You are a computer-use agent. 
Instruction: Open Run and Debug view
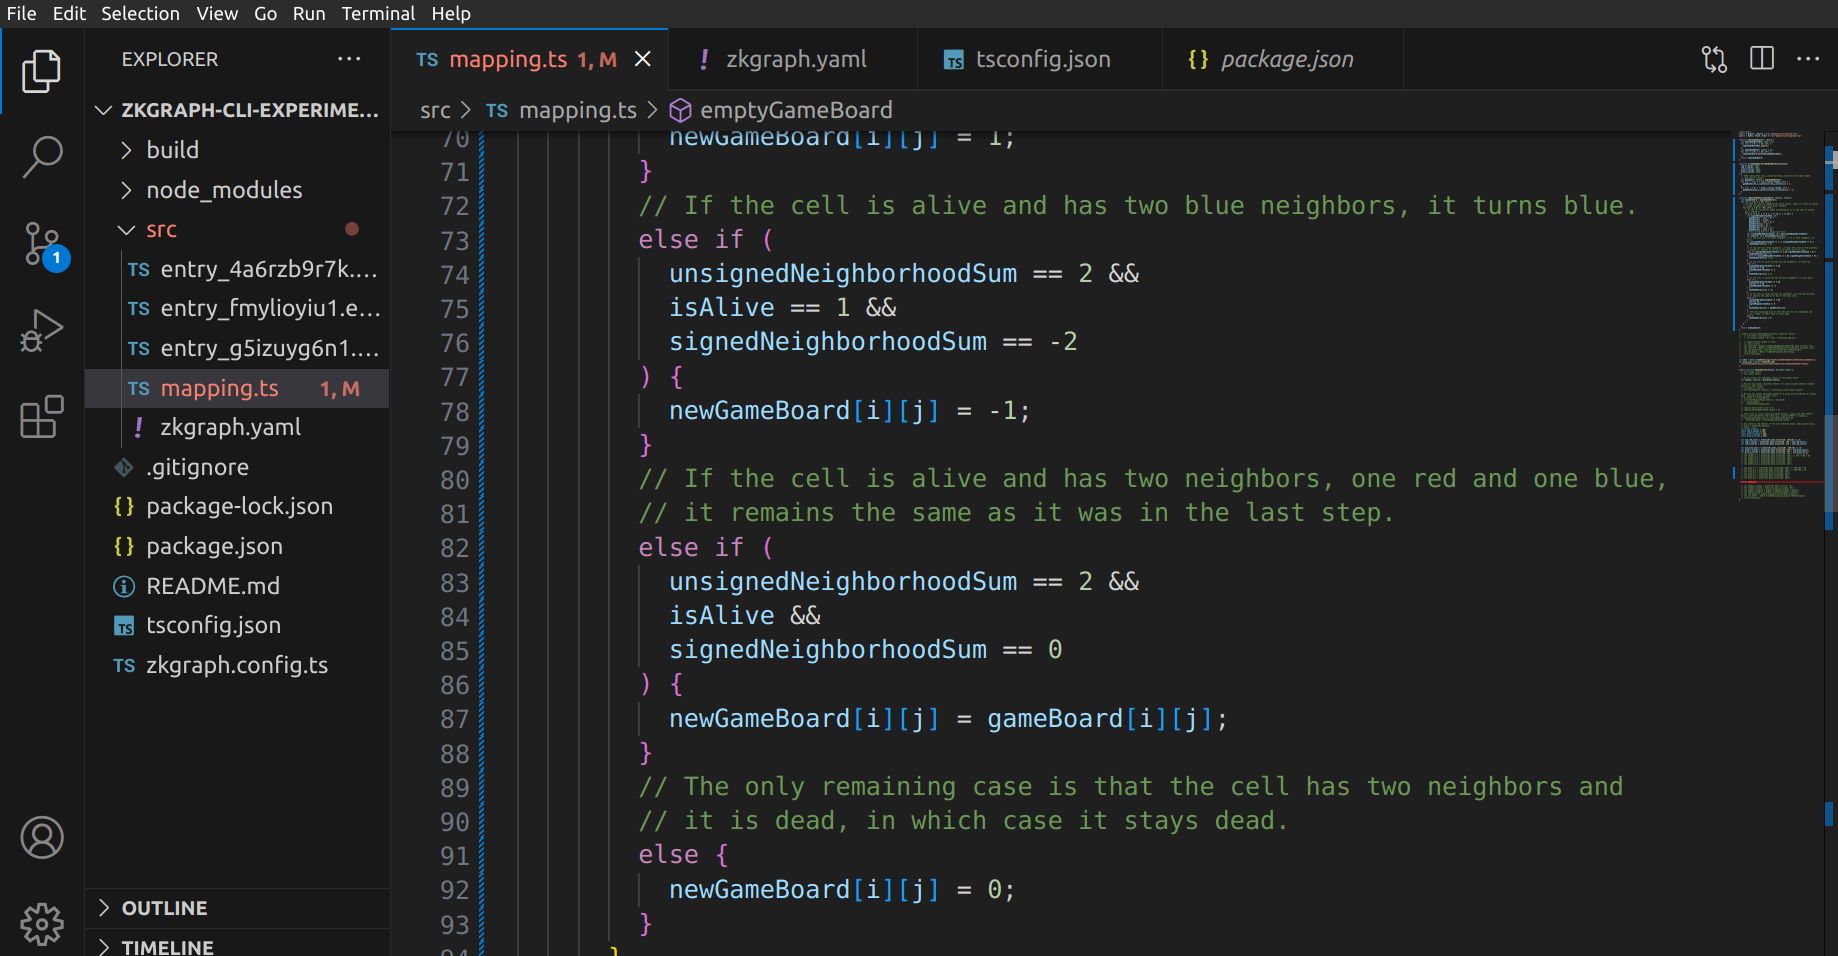41,331
